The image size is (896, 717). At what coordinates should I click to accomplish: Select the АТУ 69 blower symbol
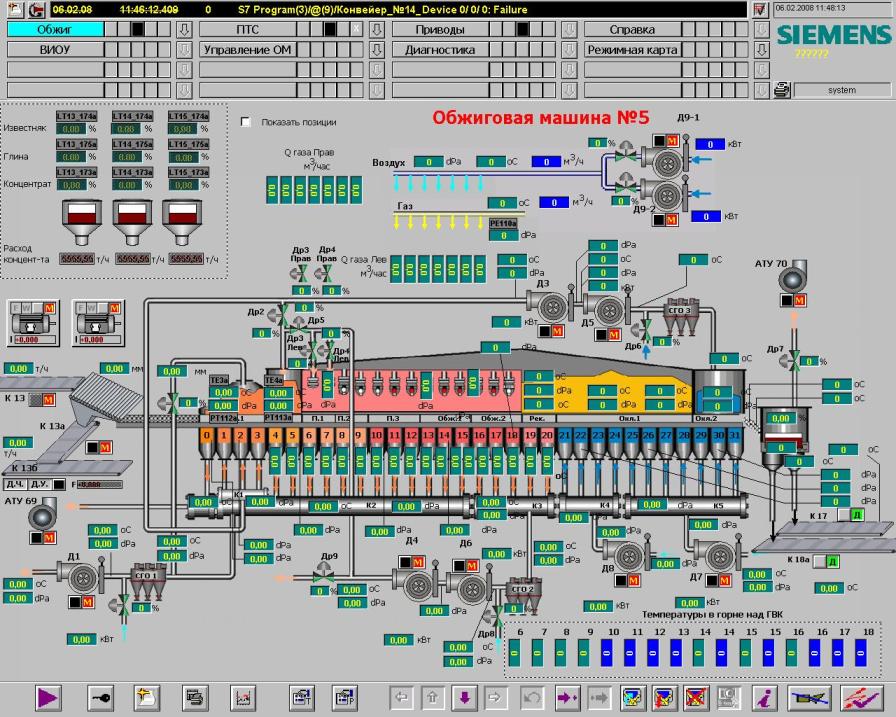43,515
